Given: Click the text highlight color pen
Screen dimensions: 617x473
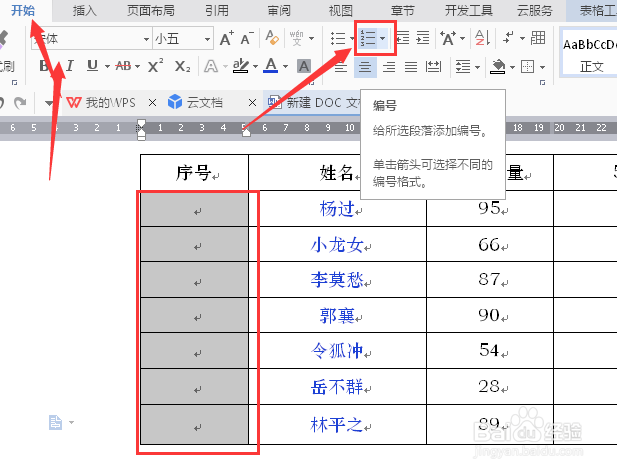Looking at the screenshot, I should pos(240,66).
